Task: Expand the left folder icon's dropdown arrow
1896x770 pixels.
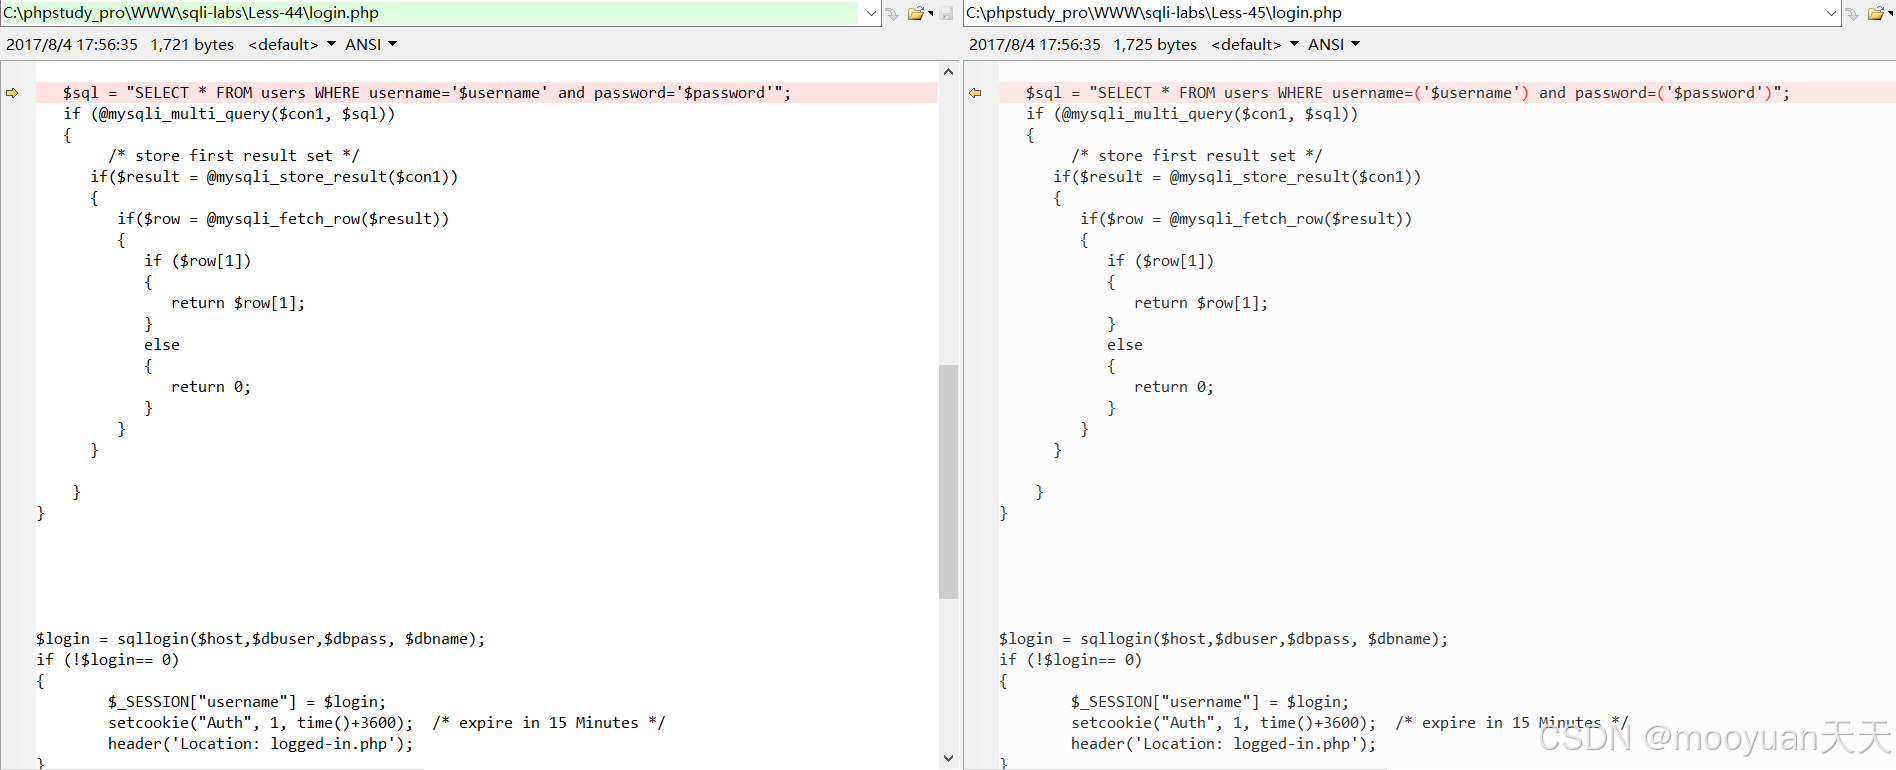Action: tap(931, 13)
